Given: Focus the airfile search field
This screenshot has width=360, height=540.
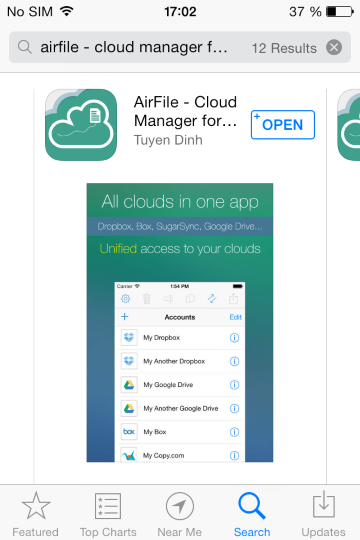Looking at the screenshot, I should pyautogui.click(x=180, y=47).
